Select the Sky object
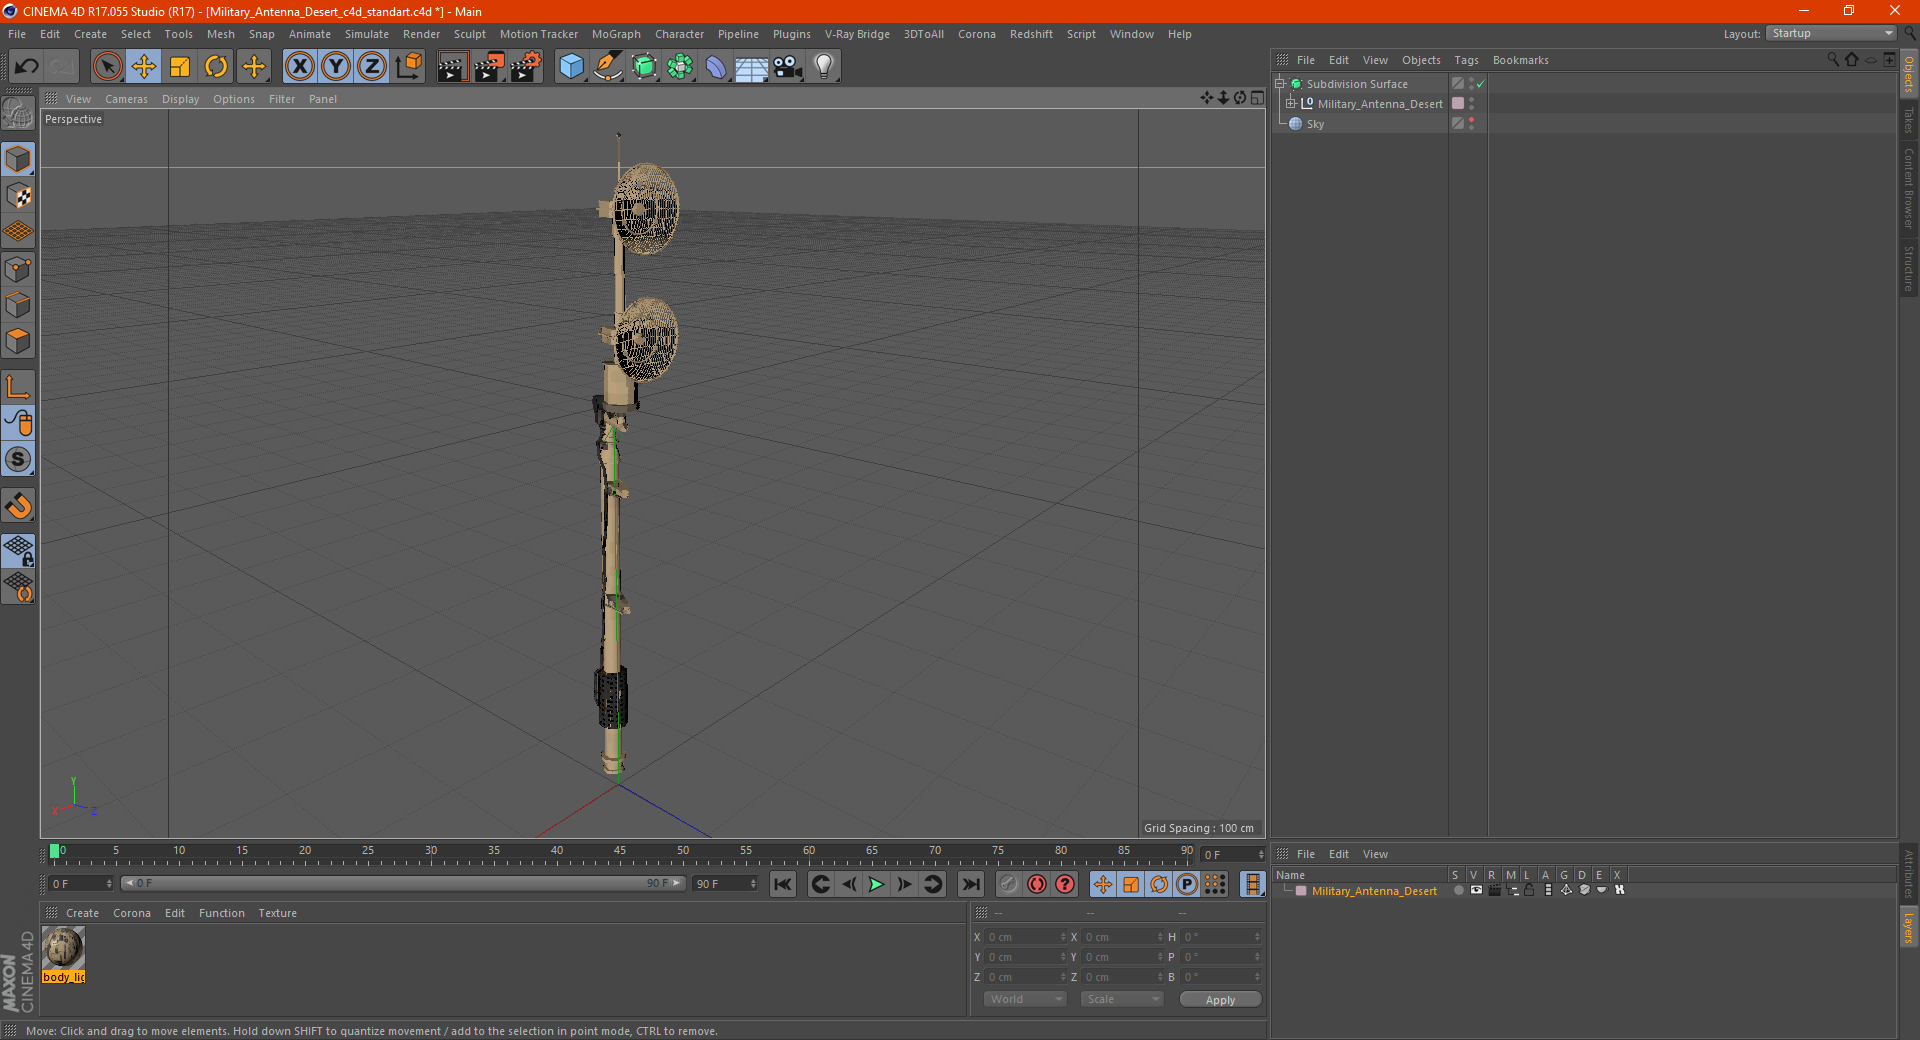Image resolution: width=1920 pixels, height=1040 pixels. [x=1315, y=124]
